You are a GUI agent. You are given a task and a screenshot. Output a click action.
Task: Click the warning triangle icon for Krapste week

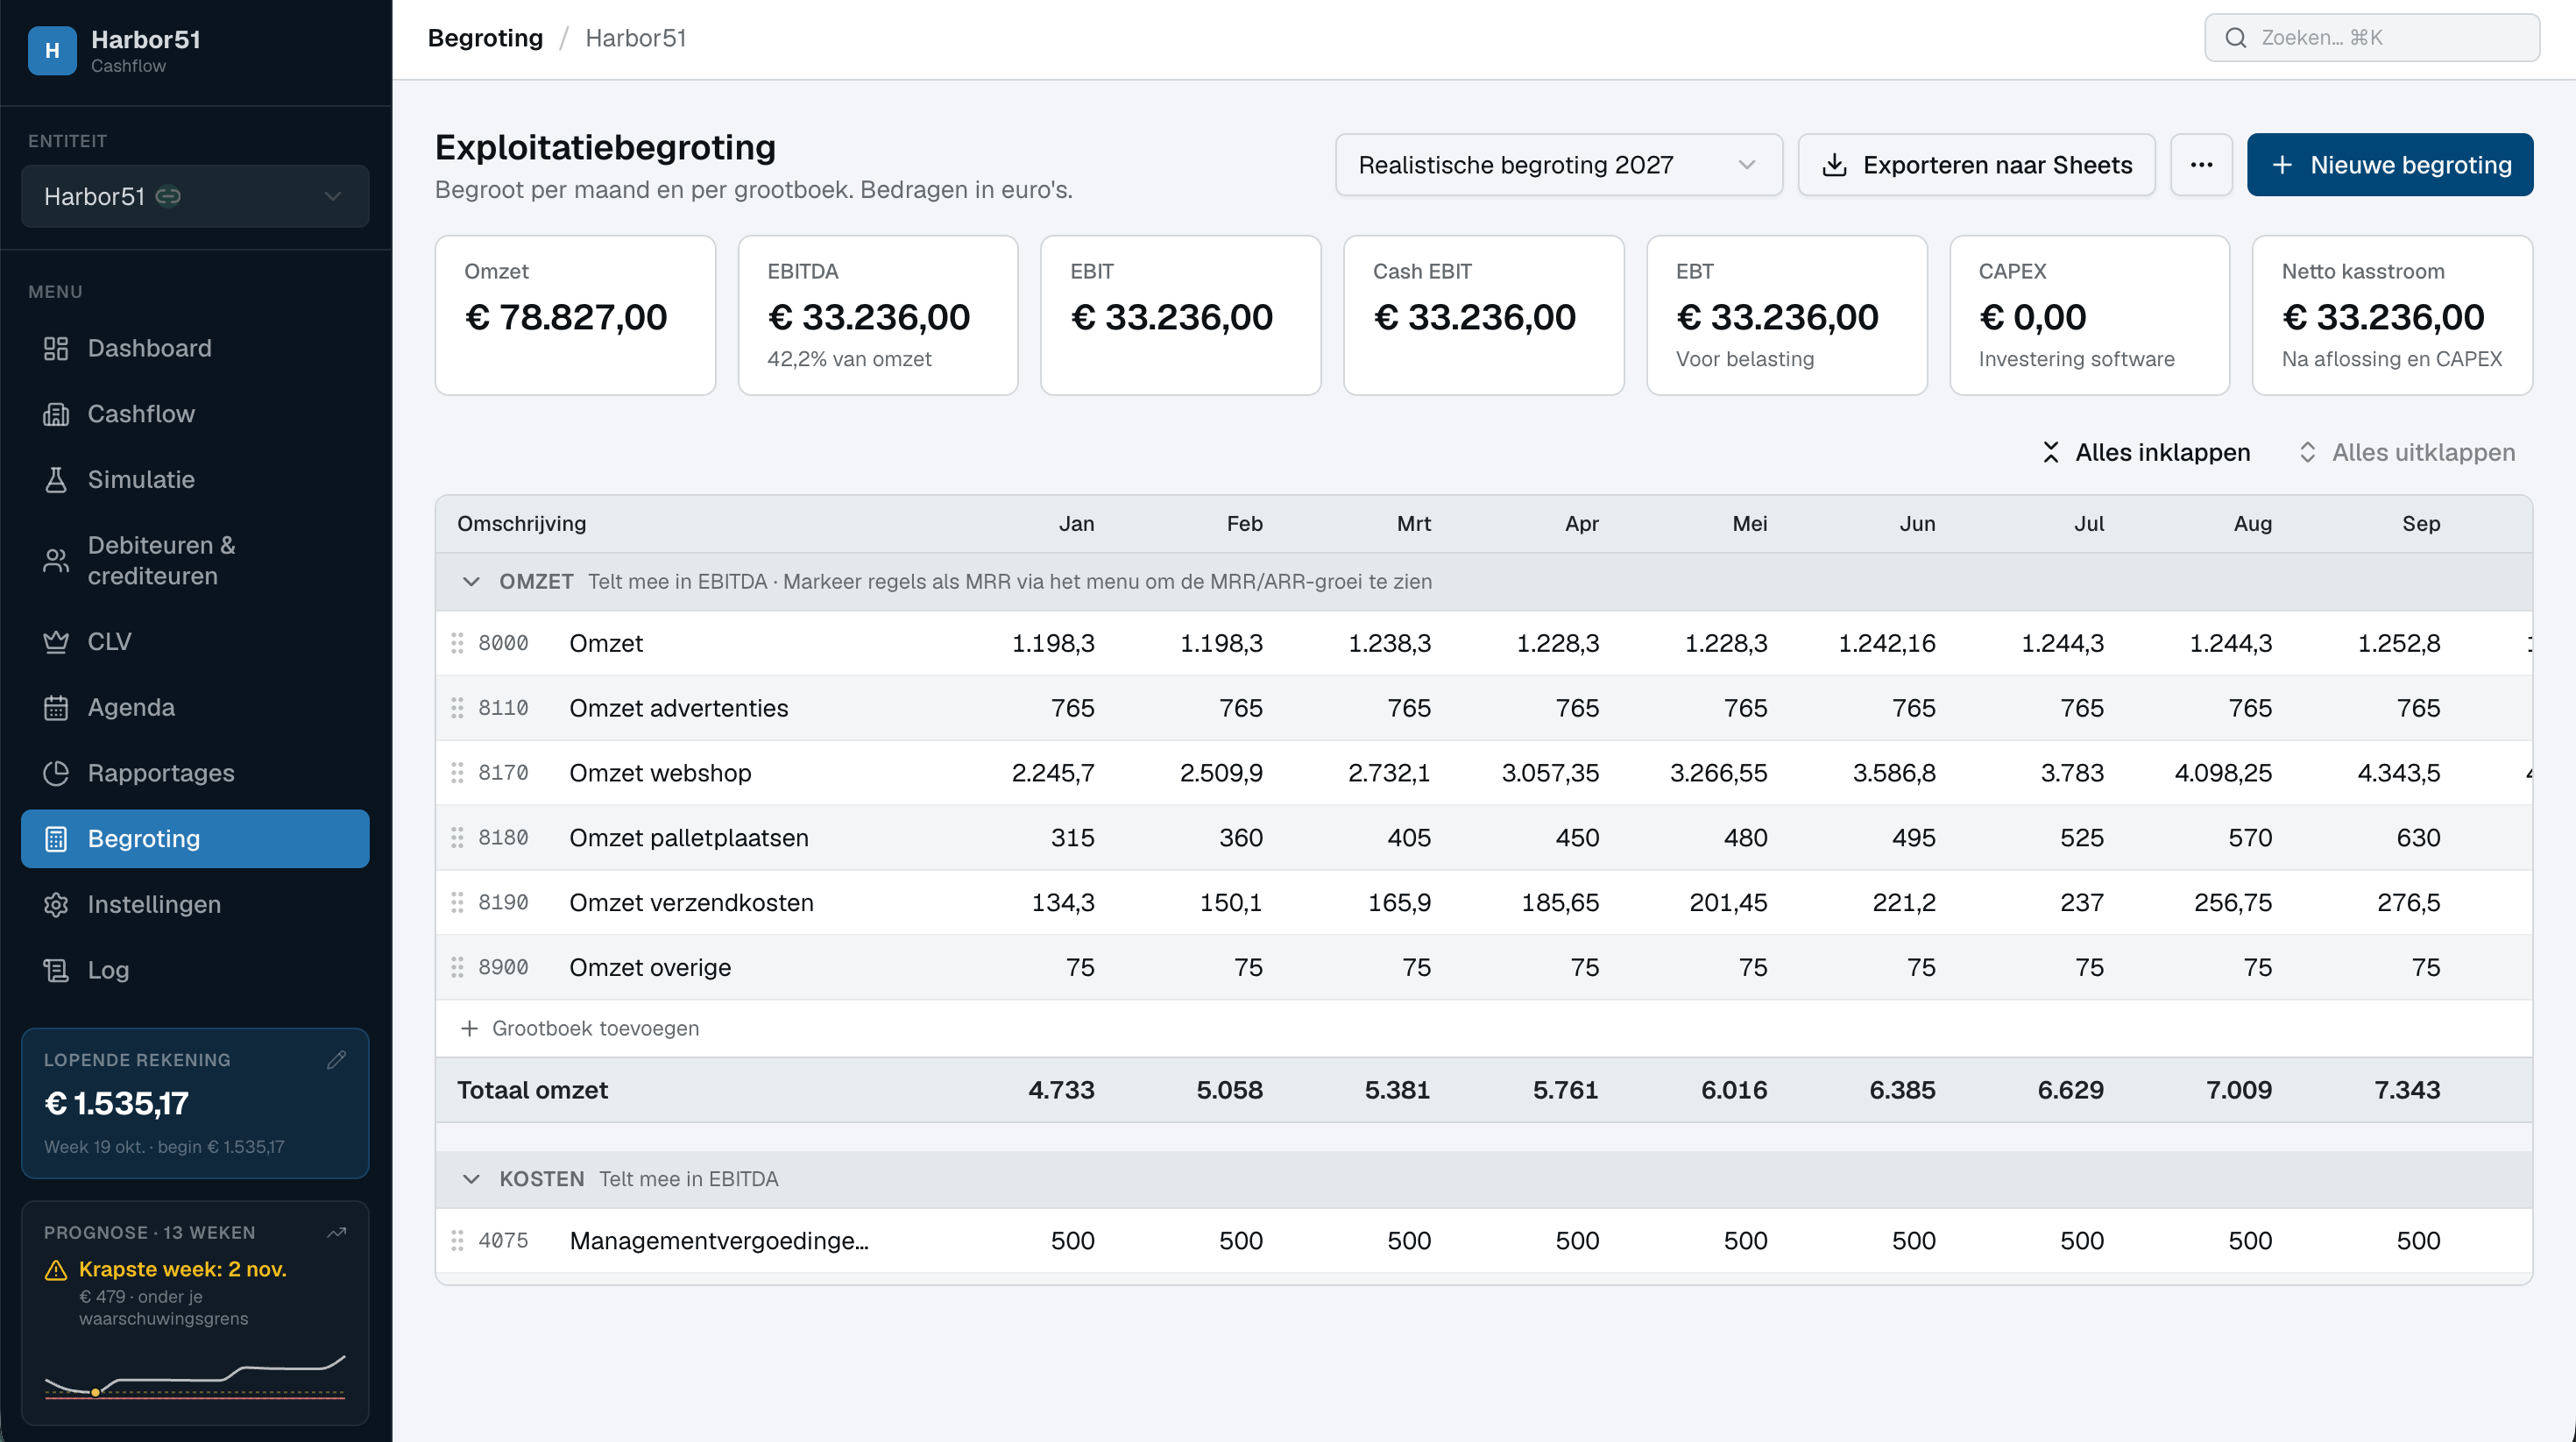point(56,1270)
